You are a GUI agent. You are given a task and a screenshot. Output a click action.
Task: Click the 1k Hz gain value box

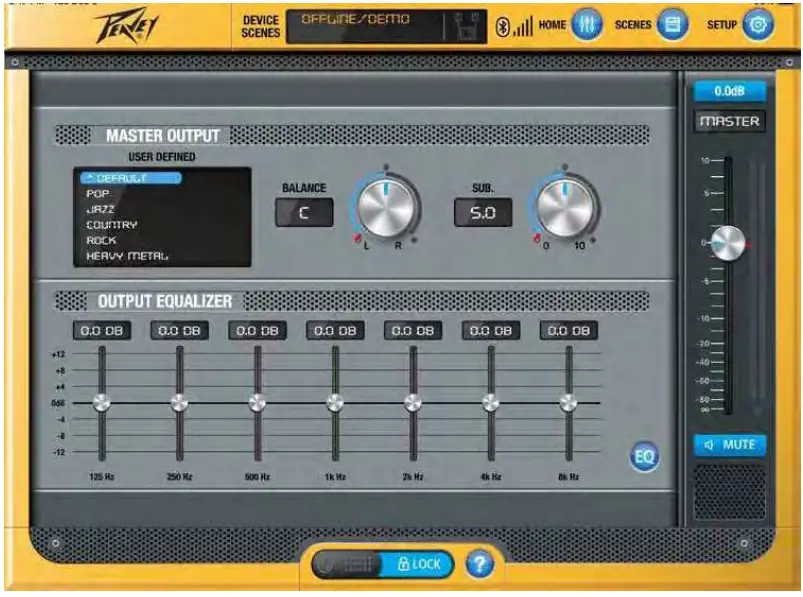click(335, 331)
